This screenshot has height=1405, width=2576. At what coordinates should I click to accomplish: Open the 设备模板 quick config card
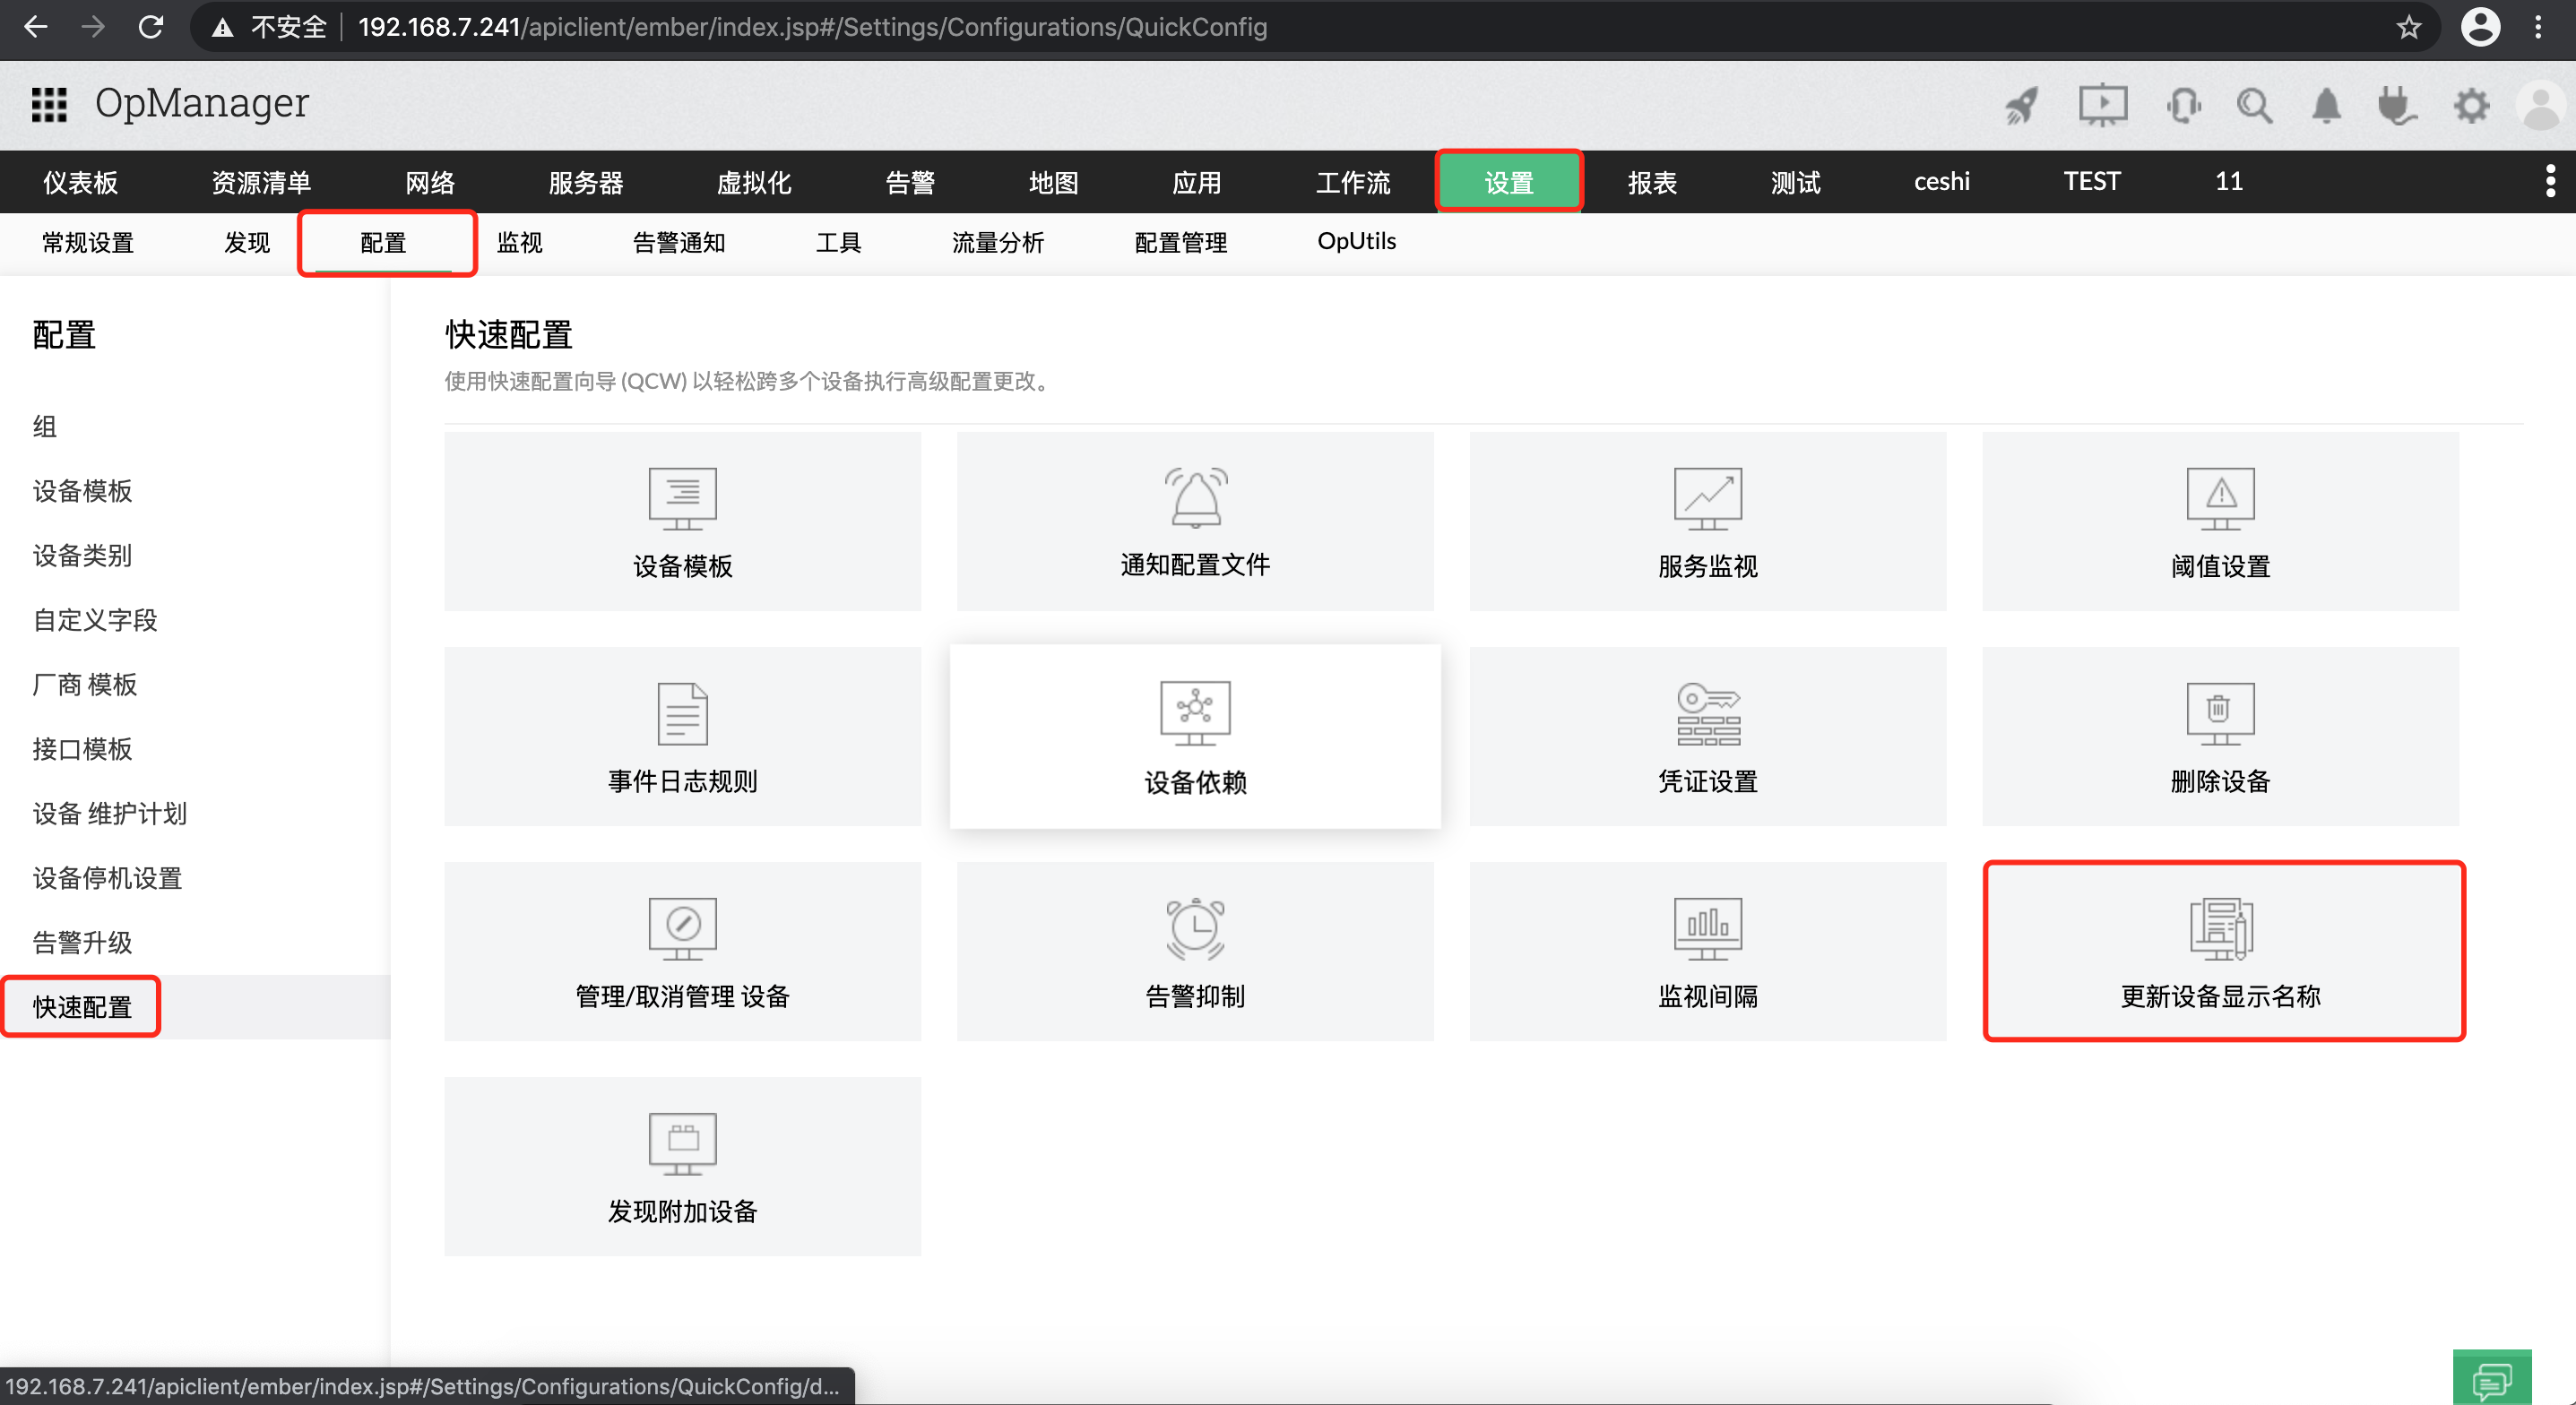pos(682,521)
